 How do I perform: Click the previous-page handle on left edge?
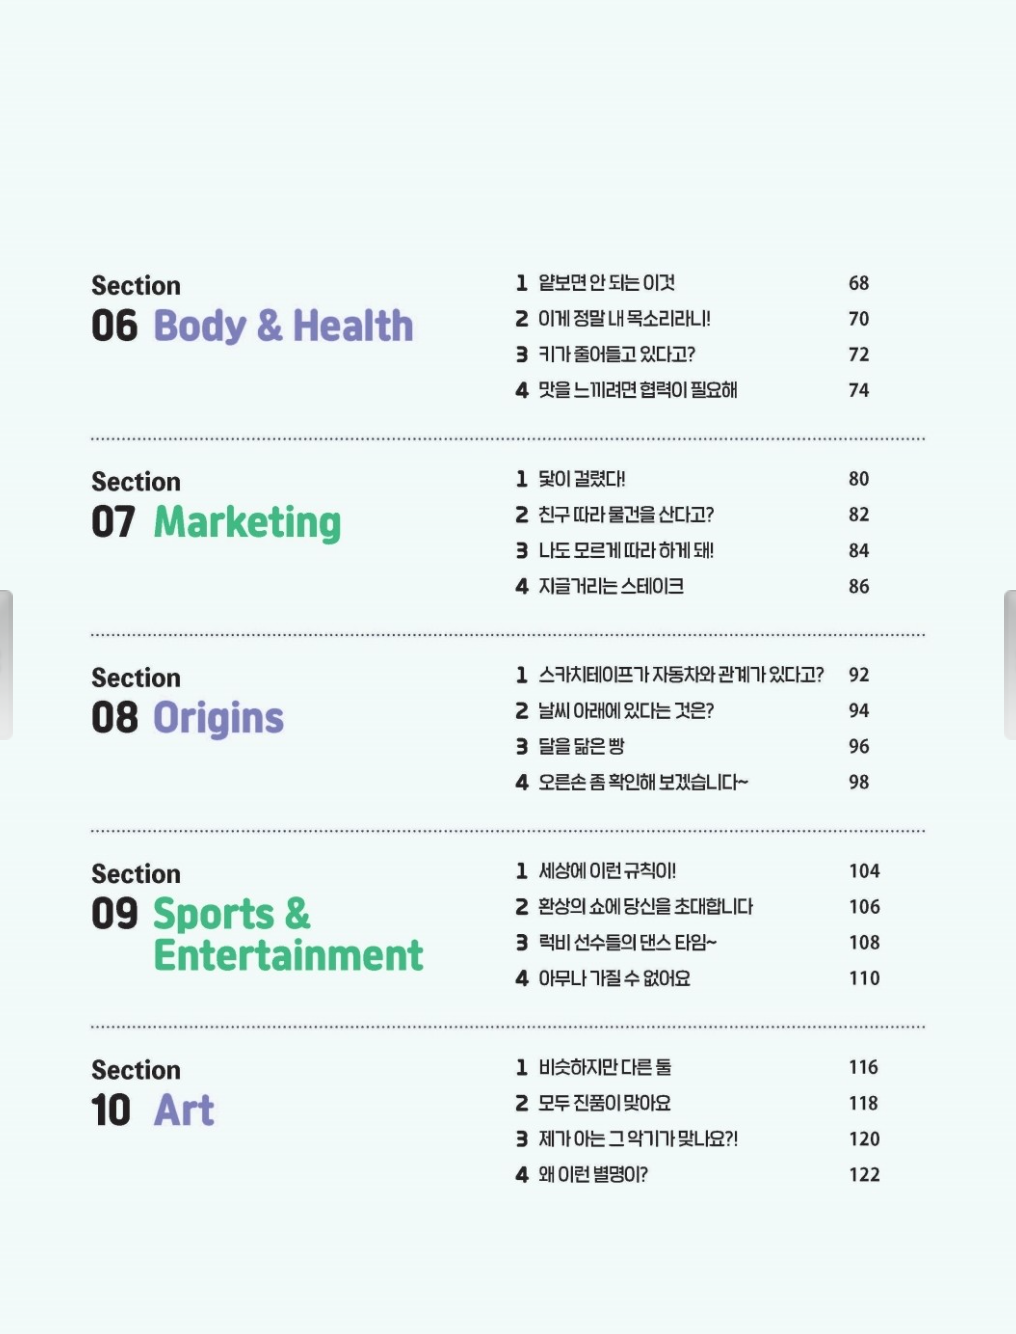6,665
